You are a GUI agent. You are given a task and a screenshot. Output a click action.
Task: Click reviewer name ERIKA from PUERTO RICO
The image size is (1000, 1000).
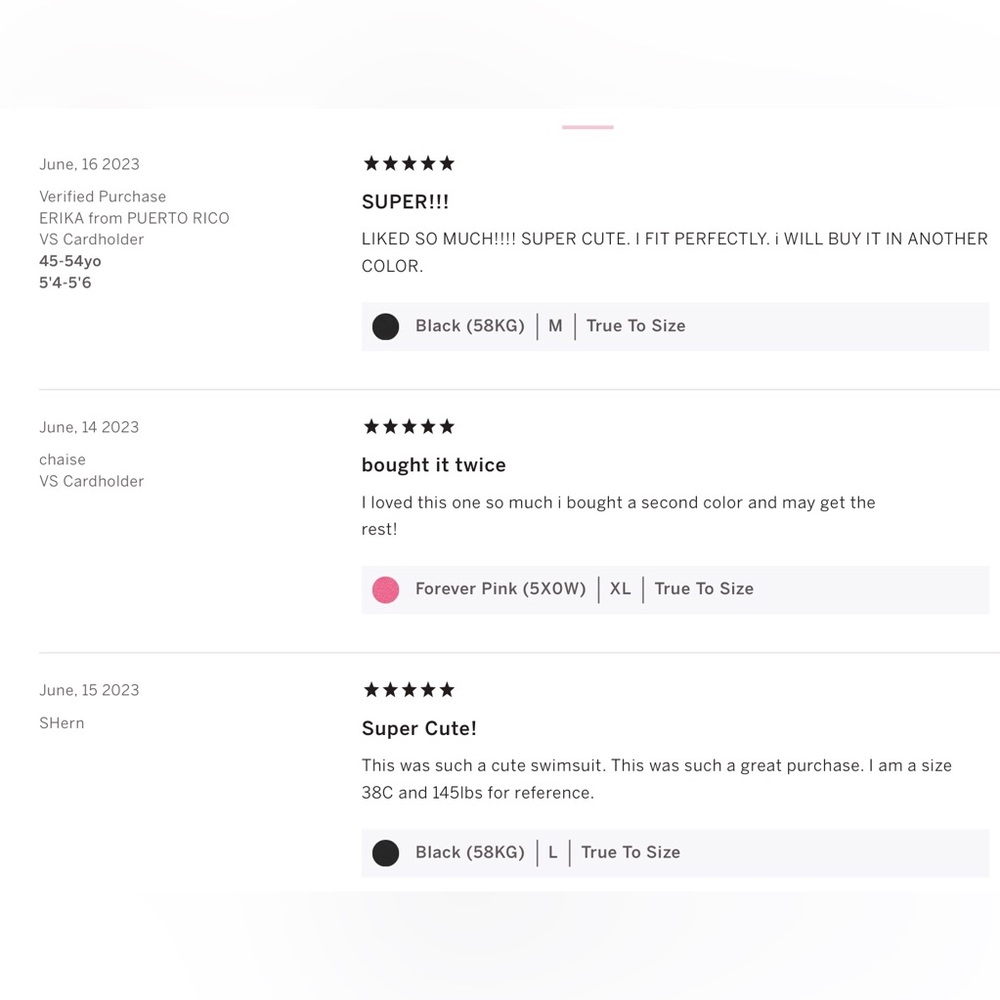click(134, 218)
